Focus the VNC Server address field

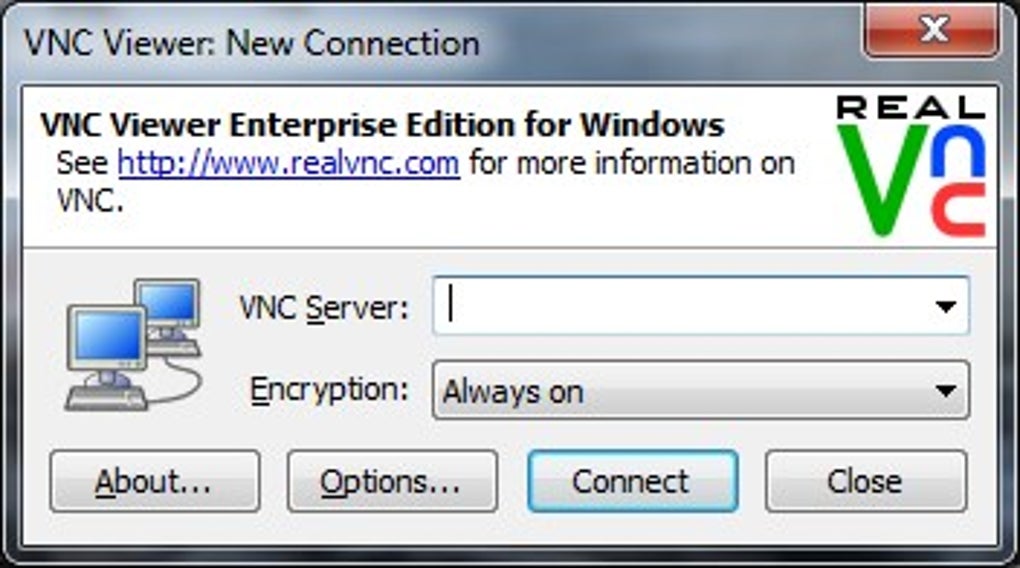tap(680, 306)
